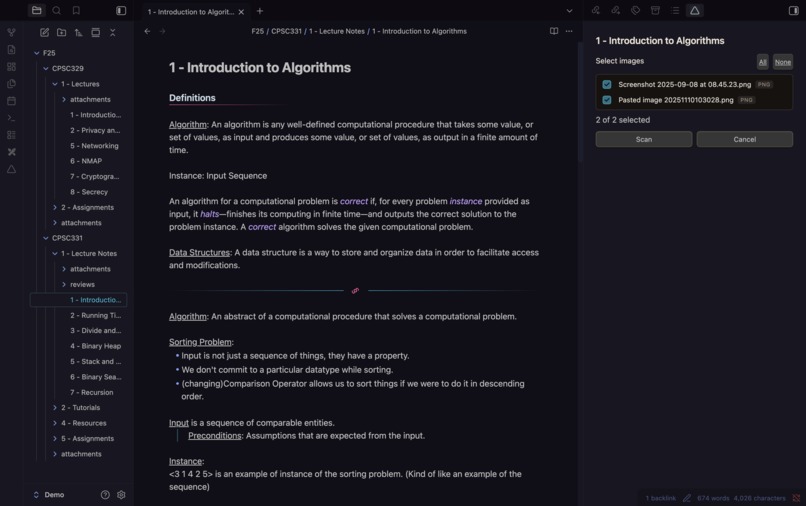Uncheck Screenshot 2025-09-08 at 08.45.23.png
Screen dimensions: 806x506
coord(607,84)
